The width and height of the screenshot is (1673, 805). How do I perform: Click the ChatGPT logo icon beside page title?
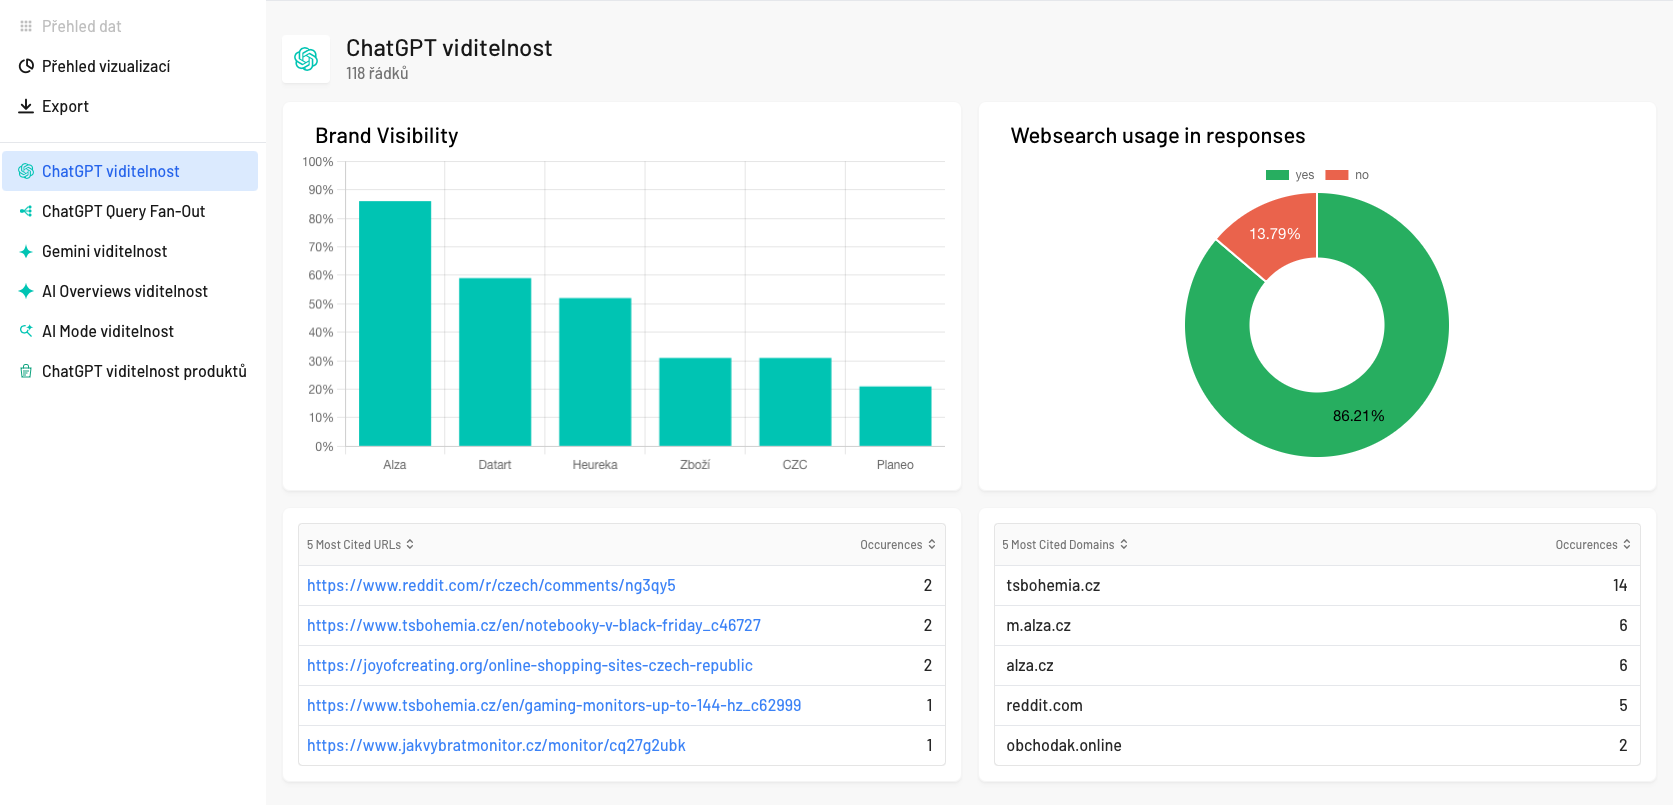point(306,59)
